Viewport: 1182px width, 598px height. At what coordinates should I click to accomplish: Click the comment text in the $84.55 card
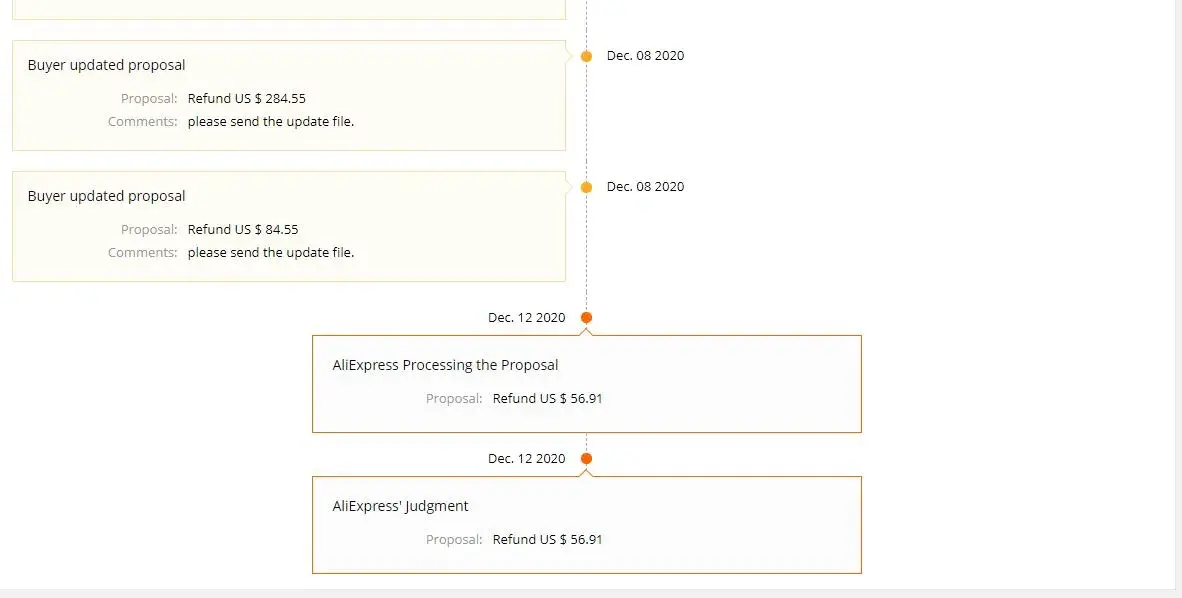click(270, 253)
